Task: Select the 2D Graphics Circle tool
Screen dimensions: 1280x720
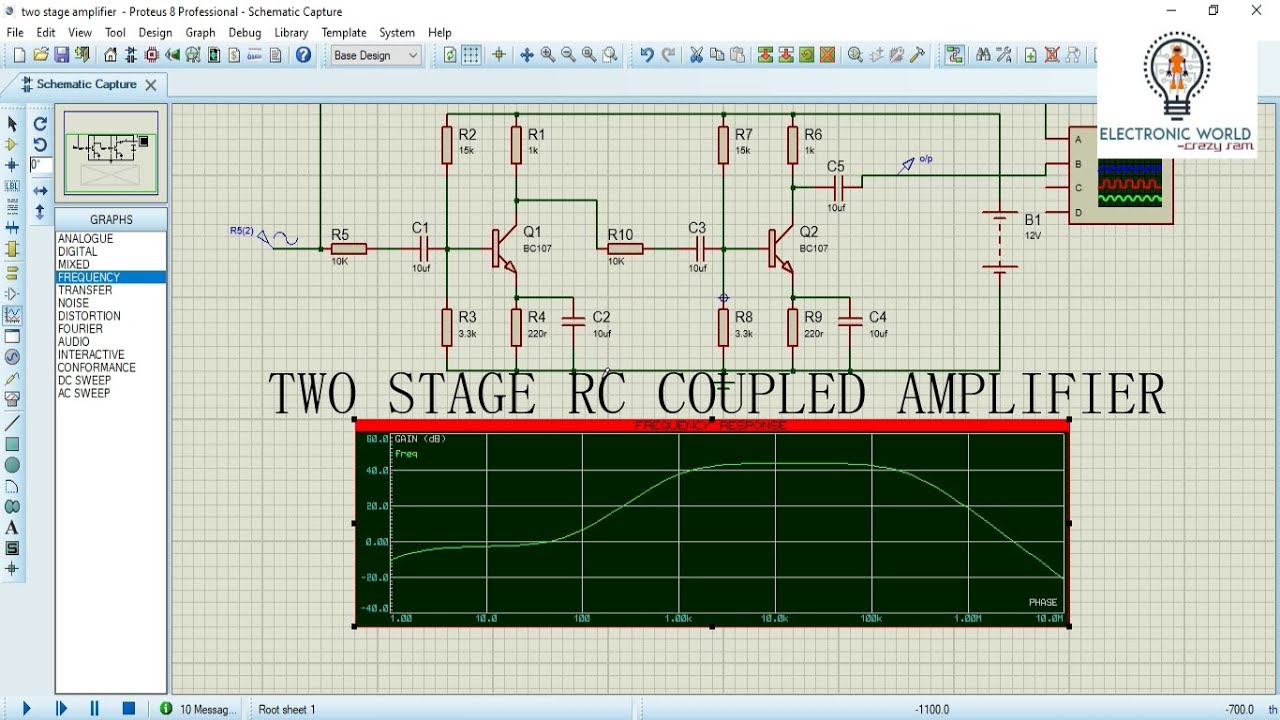Action: [x=12, y=465]
